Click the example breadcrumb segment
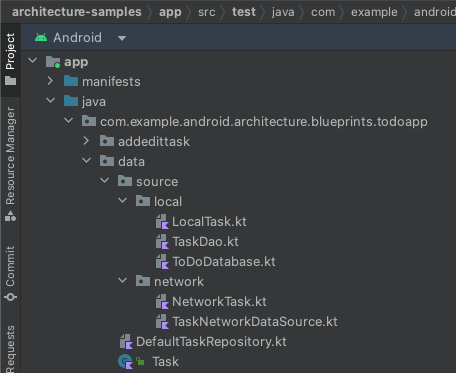Viewport: 456px width, 373px height. [374, 12]
